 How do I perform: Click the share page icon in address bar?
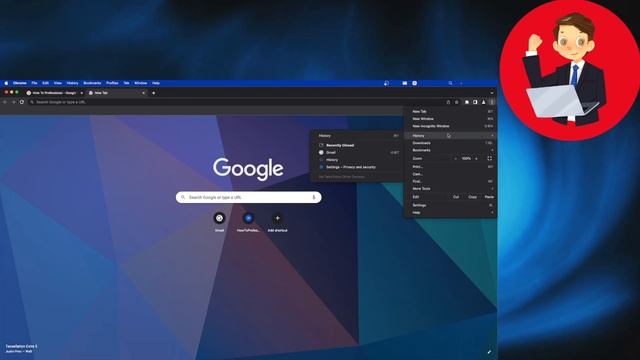448,102
